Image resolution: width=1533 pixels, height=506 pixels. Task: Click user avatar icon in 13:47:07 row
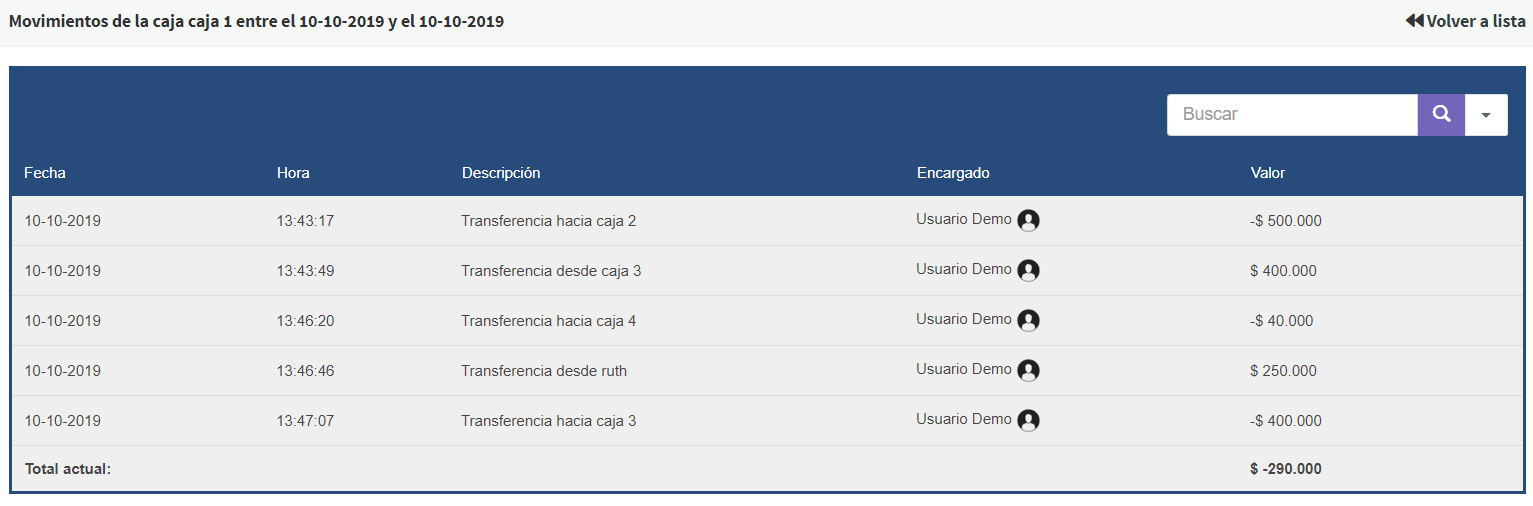click(1028, 421)
